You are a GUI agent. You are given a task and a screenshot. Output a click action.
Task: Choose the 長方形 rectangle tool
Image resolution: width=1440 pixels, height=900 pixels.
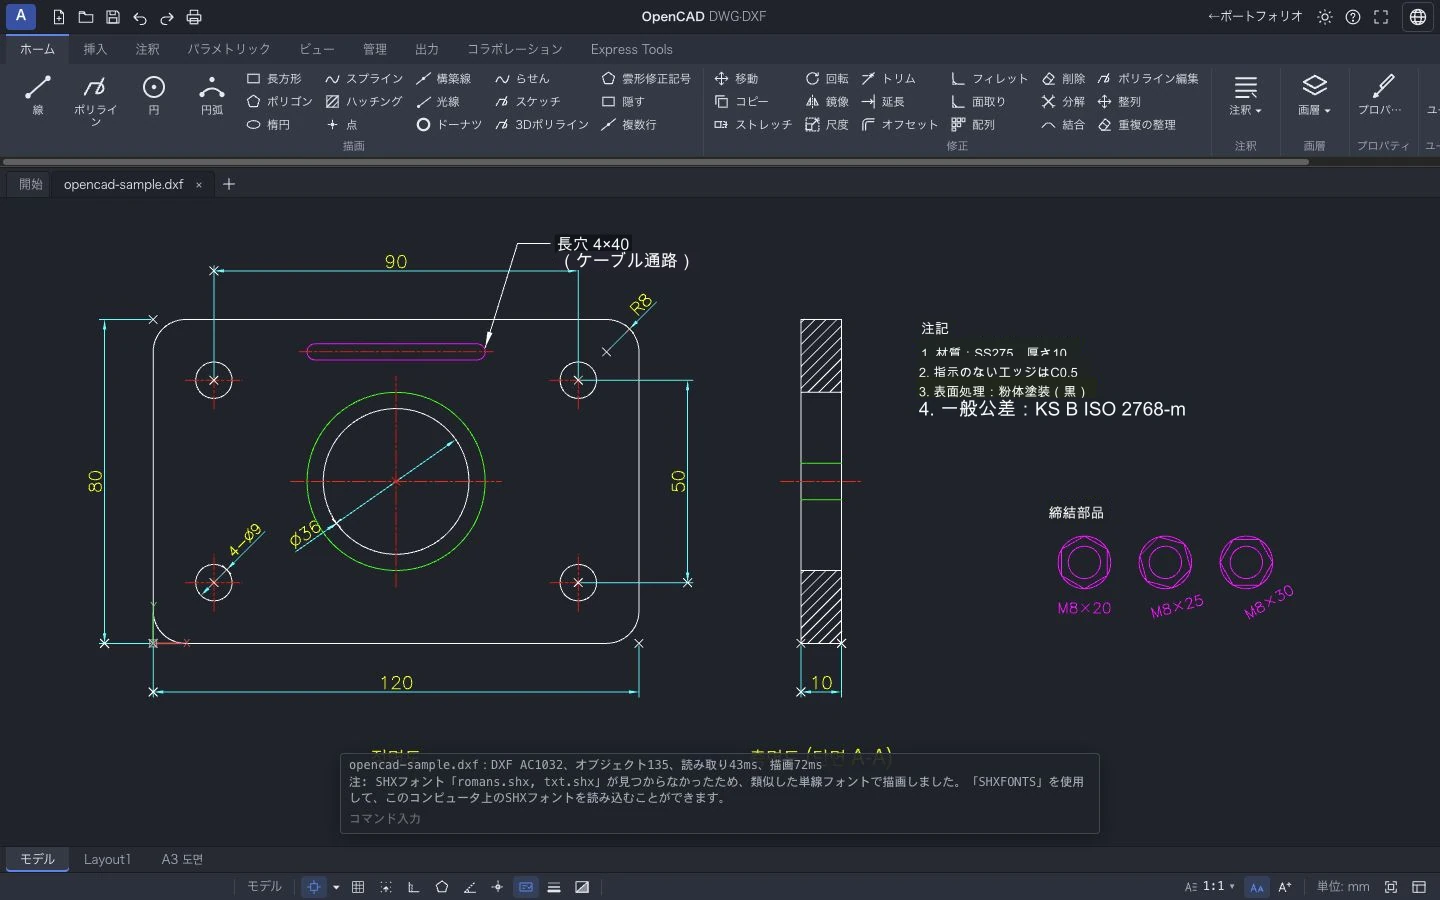pos(274,78)
